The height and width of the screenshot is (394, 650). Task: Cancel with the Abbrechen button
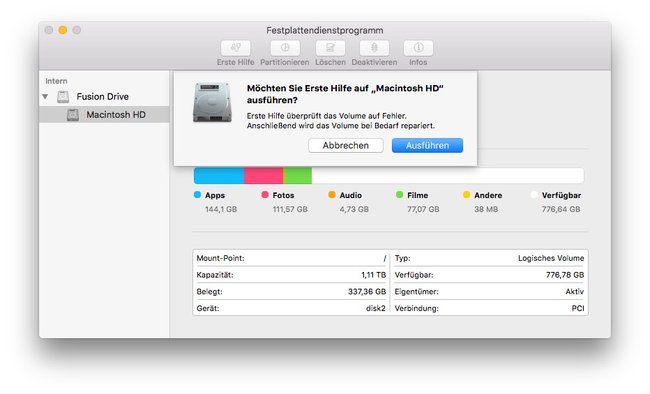coord(346,146)
